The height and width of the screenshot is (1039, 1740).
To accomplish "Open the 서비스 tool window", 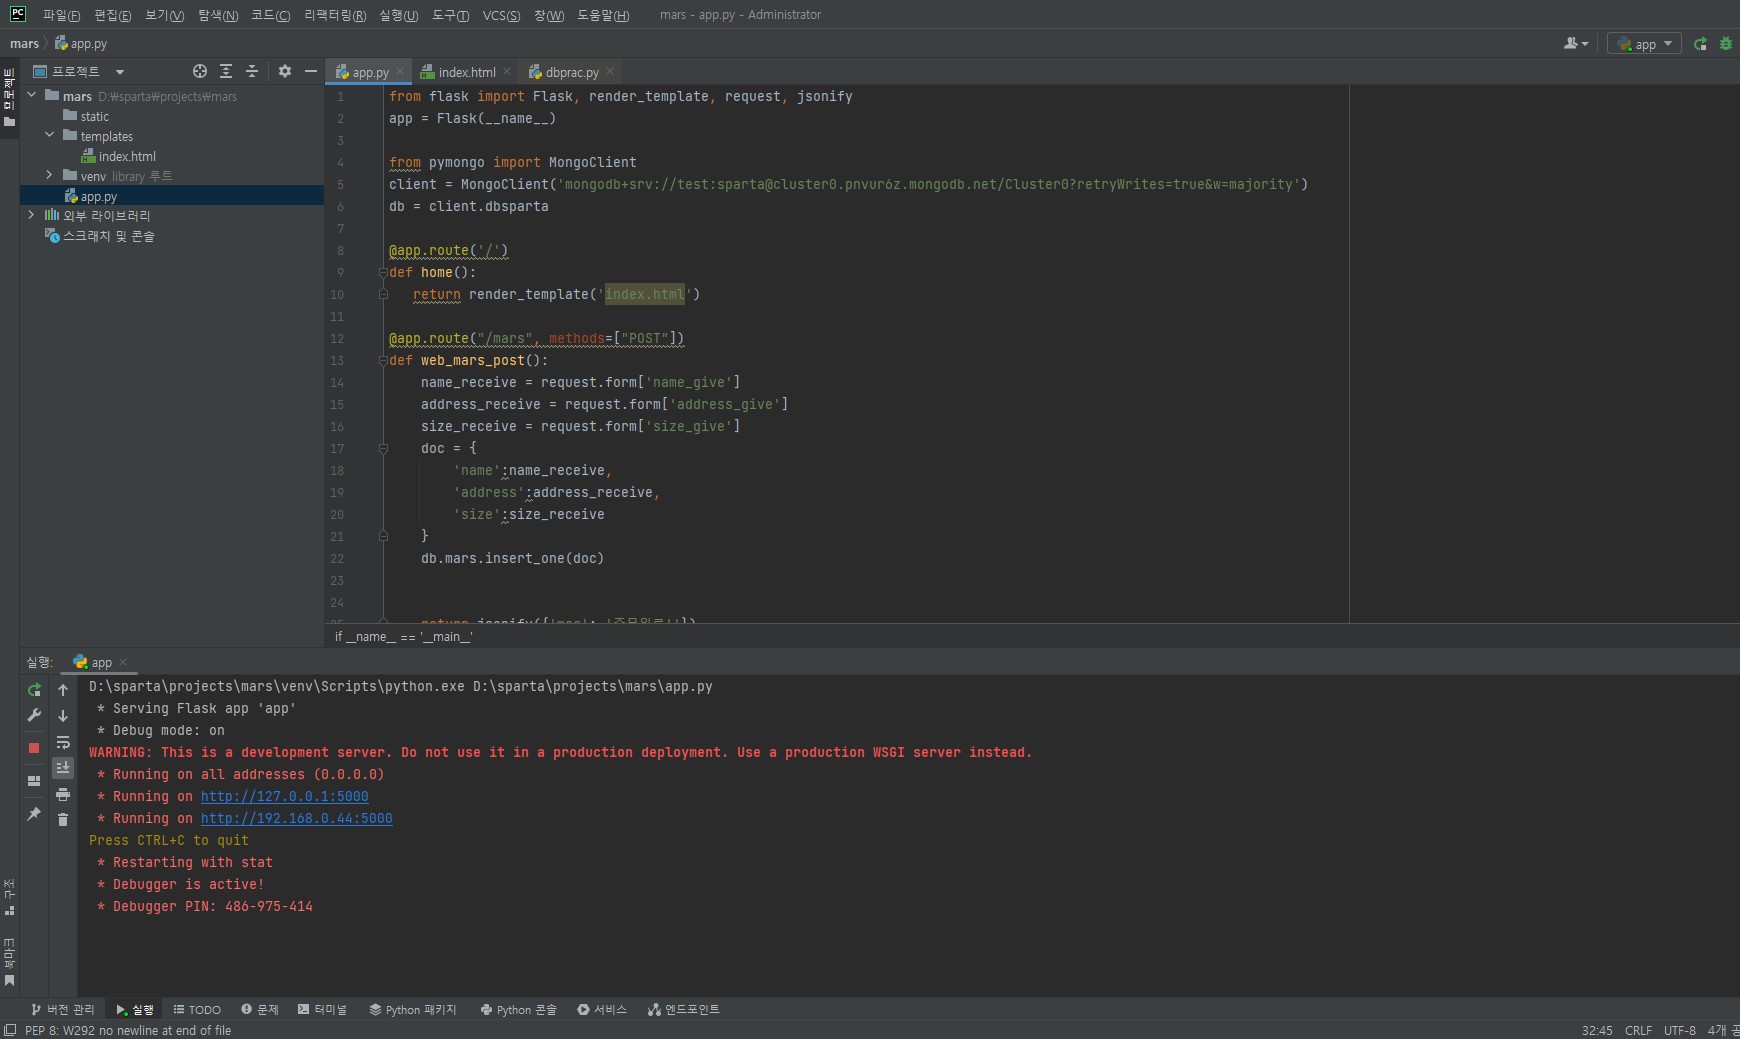I will (601, 1009).
